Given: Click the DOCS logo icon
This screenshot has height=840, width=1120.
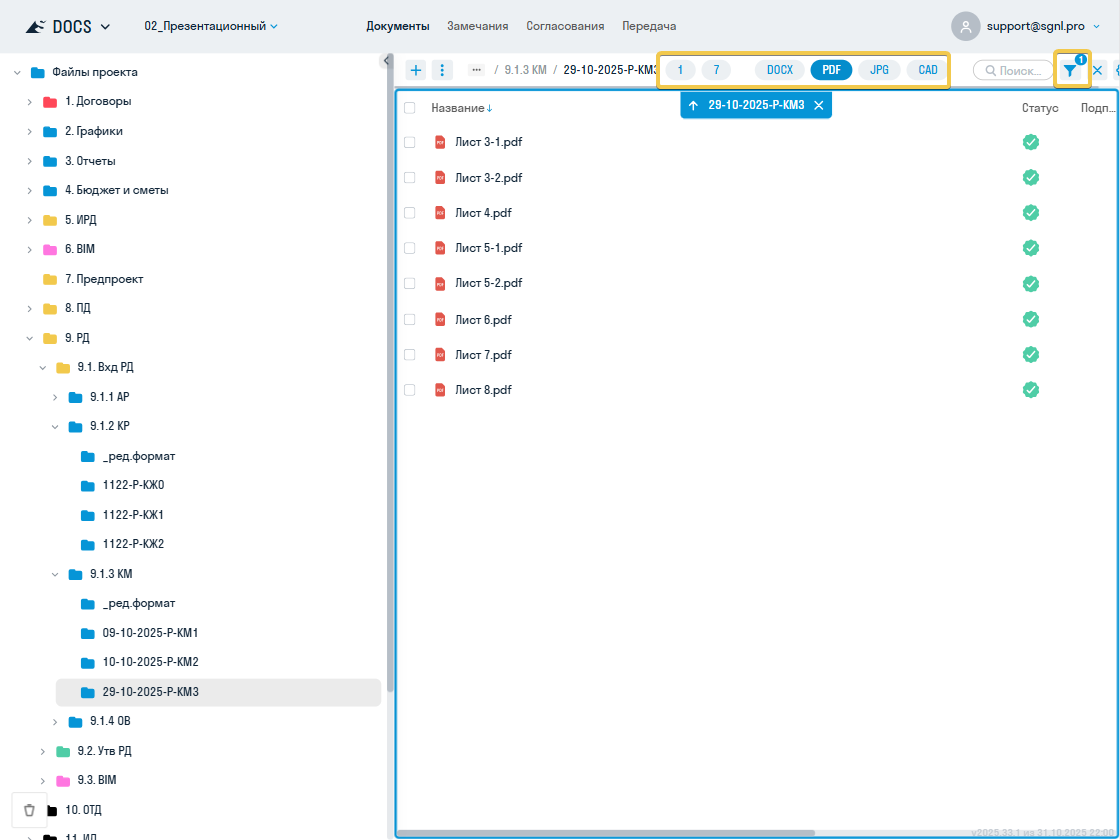Looking at the screenshot, I should coord(35,26).
